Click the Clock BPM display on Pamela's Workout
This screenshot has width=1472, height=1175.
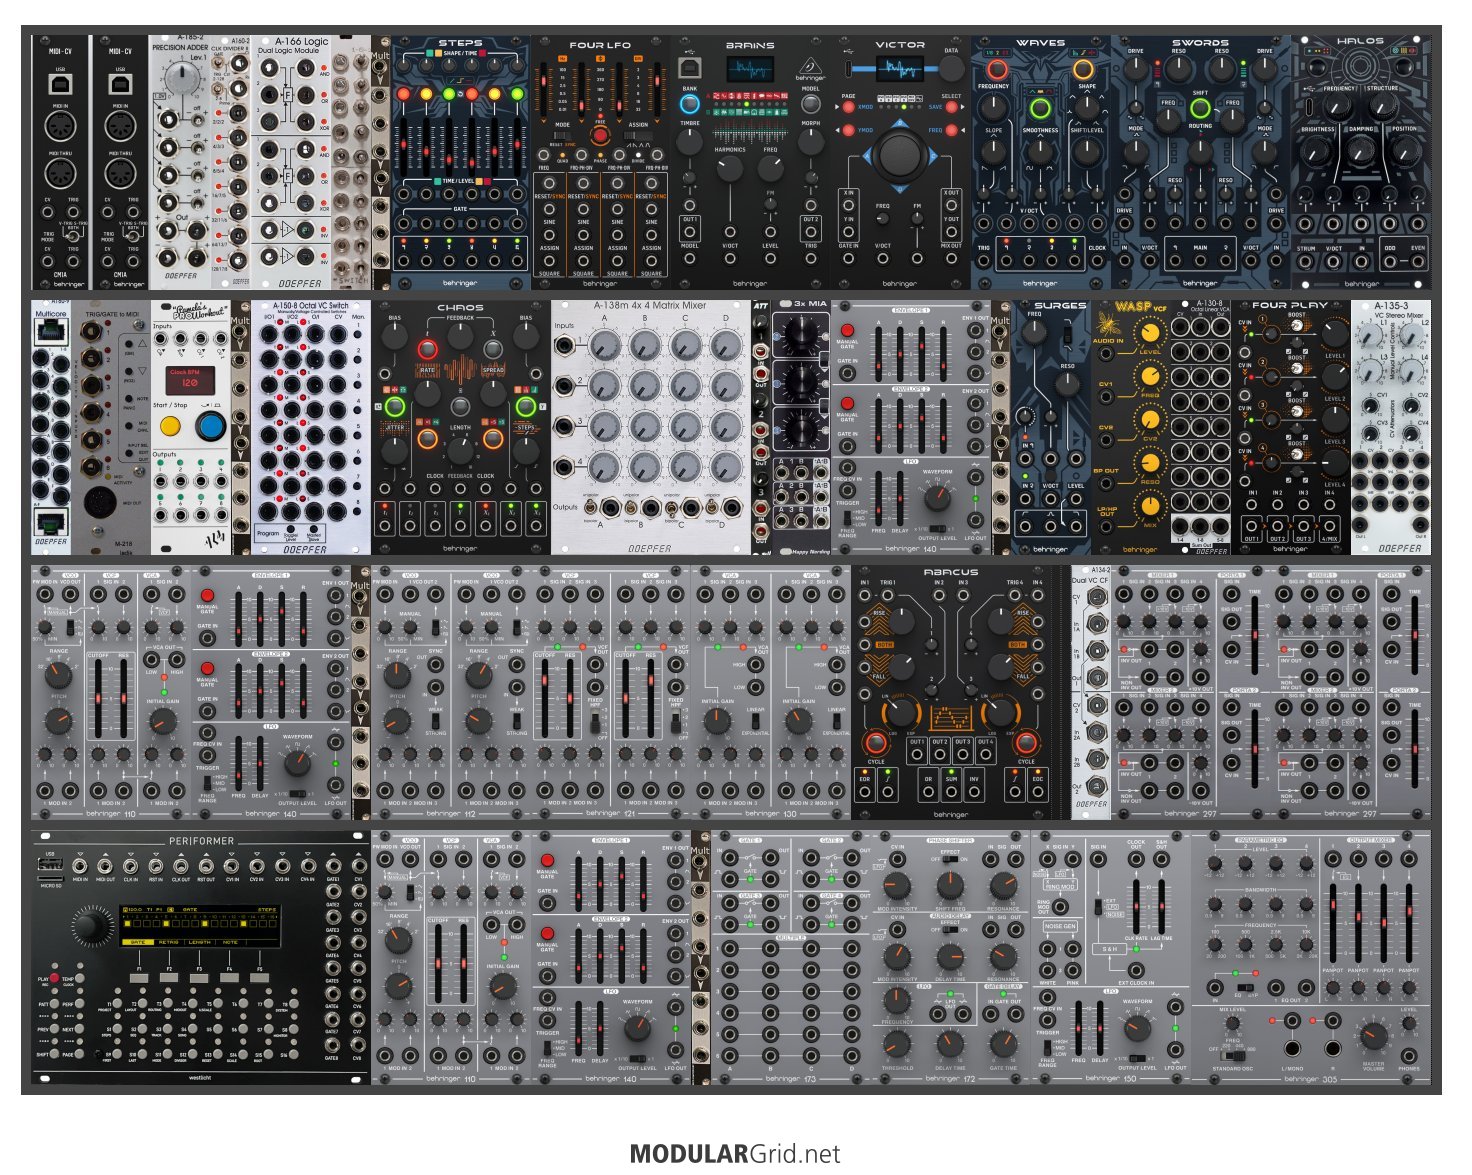(x=191, y=381)
